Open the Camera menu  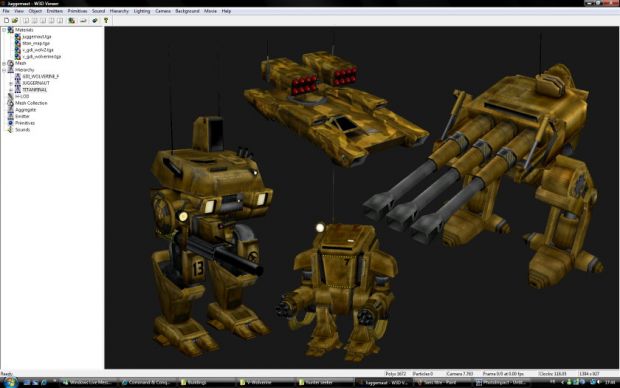163,11
